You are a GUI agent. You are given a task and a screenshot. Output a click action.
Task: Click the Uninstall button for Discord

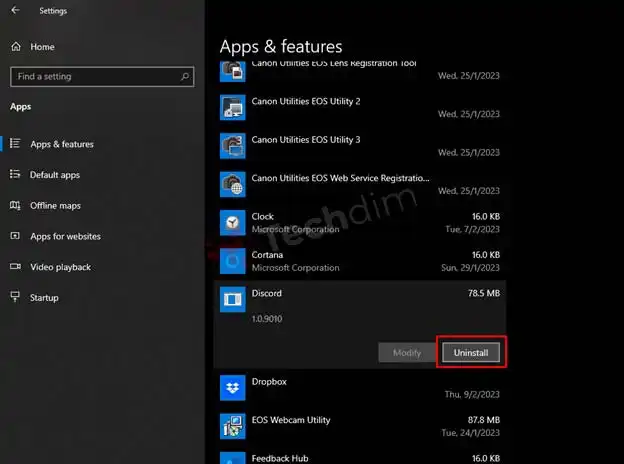(x=471, y=353)
